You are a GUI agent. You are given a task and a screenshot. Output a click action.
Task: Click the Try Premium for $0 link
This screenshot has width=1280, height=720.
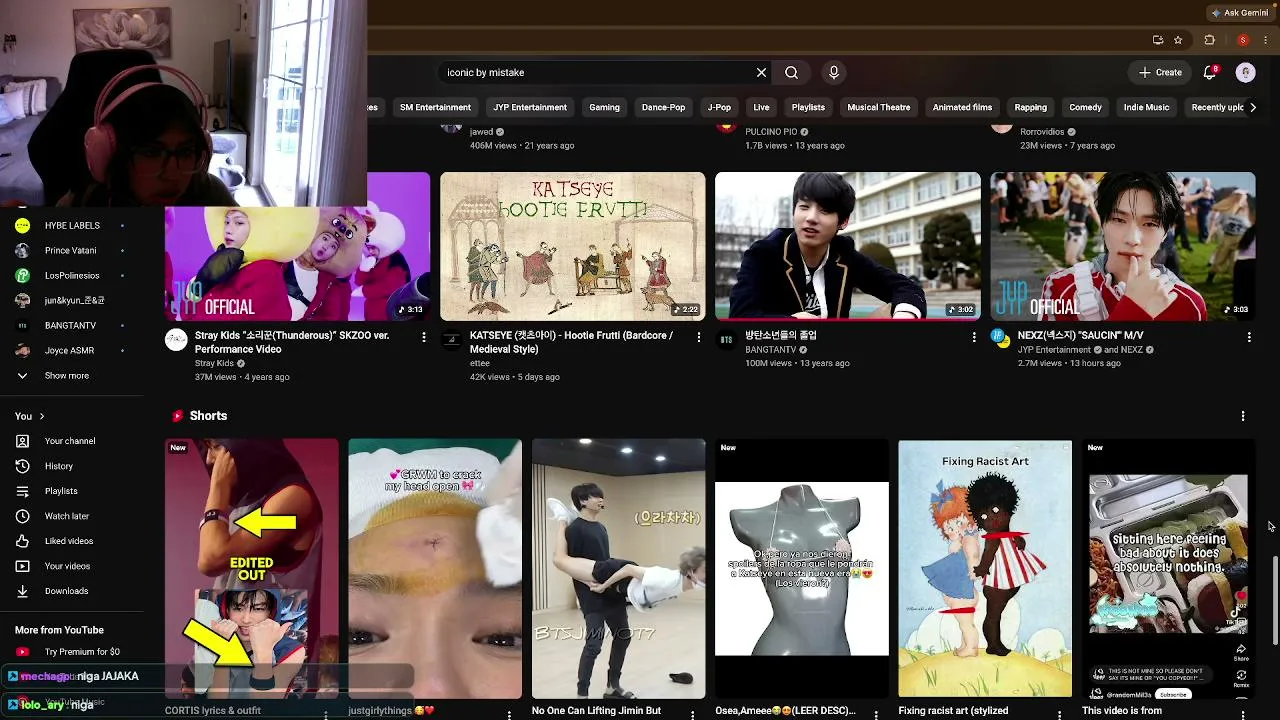coord(82,652)
